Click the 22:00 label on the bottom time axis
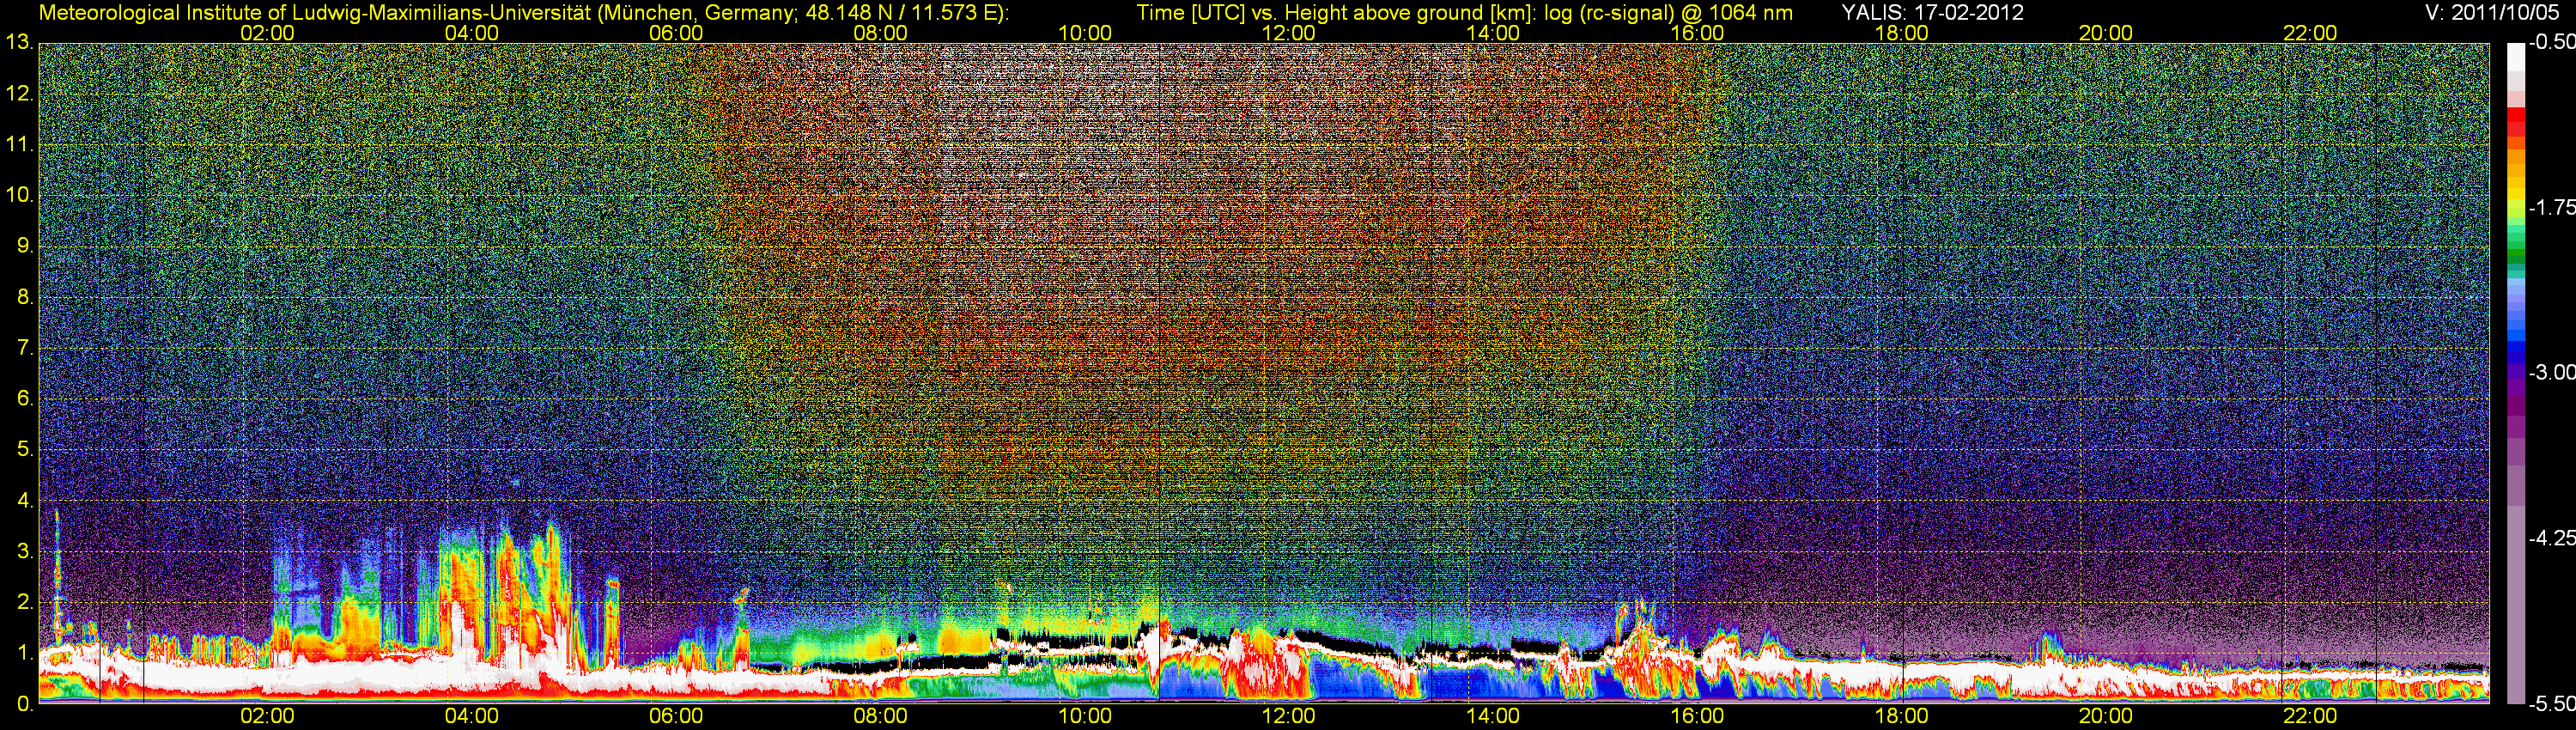 pyautogui.click(x=2310, y=717)
